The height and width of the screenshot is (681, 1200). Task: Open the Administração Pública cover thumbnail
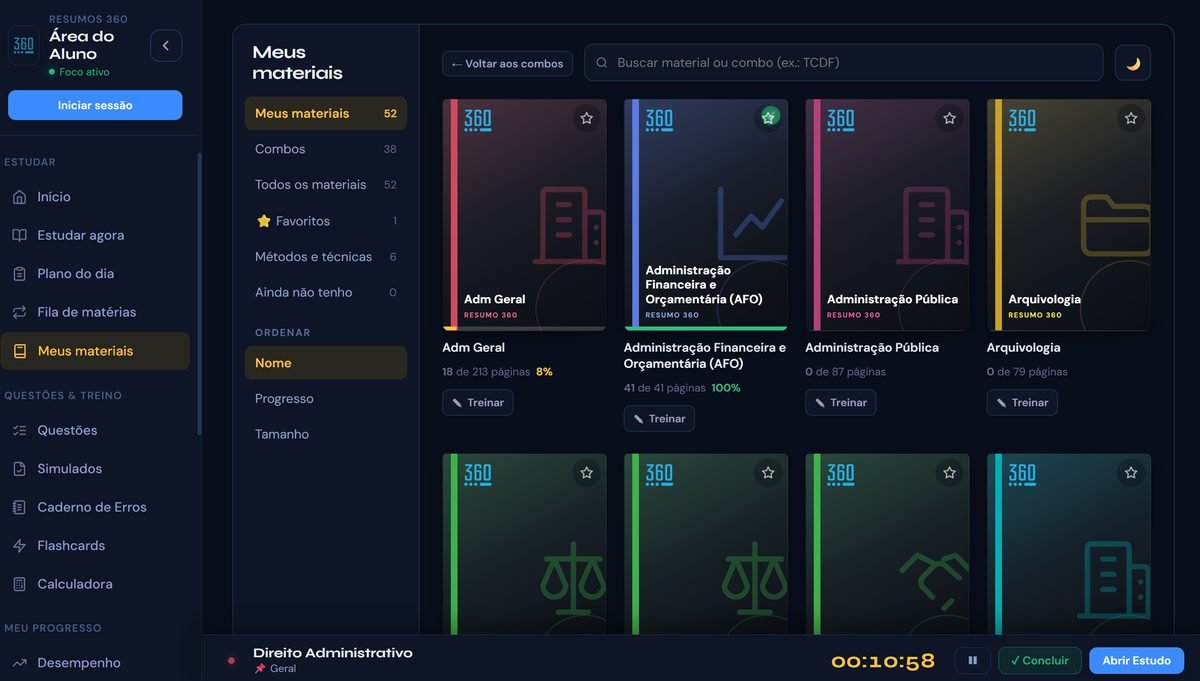(887, 214)
